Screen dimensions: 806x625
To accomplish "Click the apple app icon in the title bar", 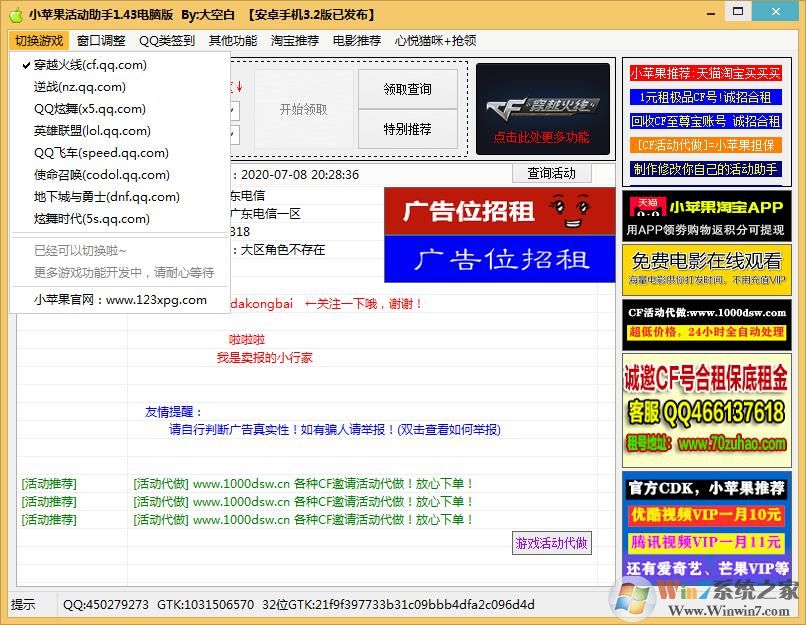I will coord(16,13).
